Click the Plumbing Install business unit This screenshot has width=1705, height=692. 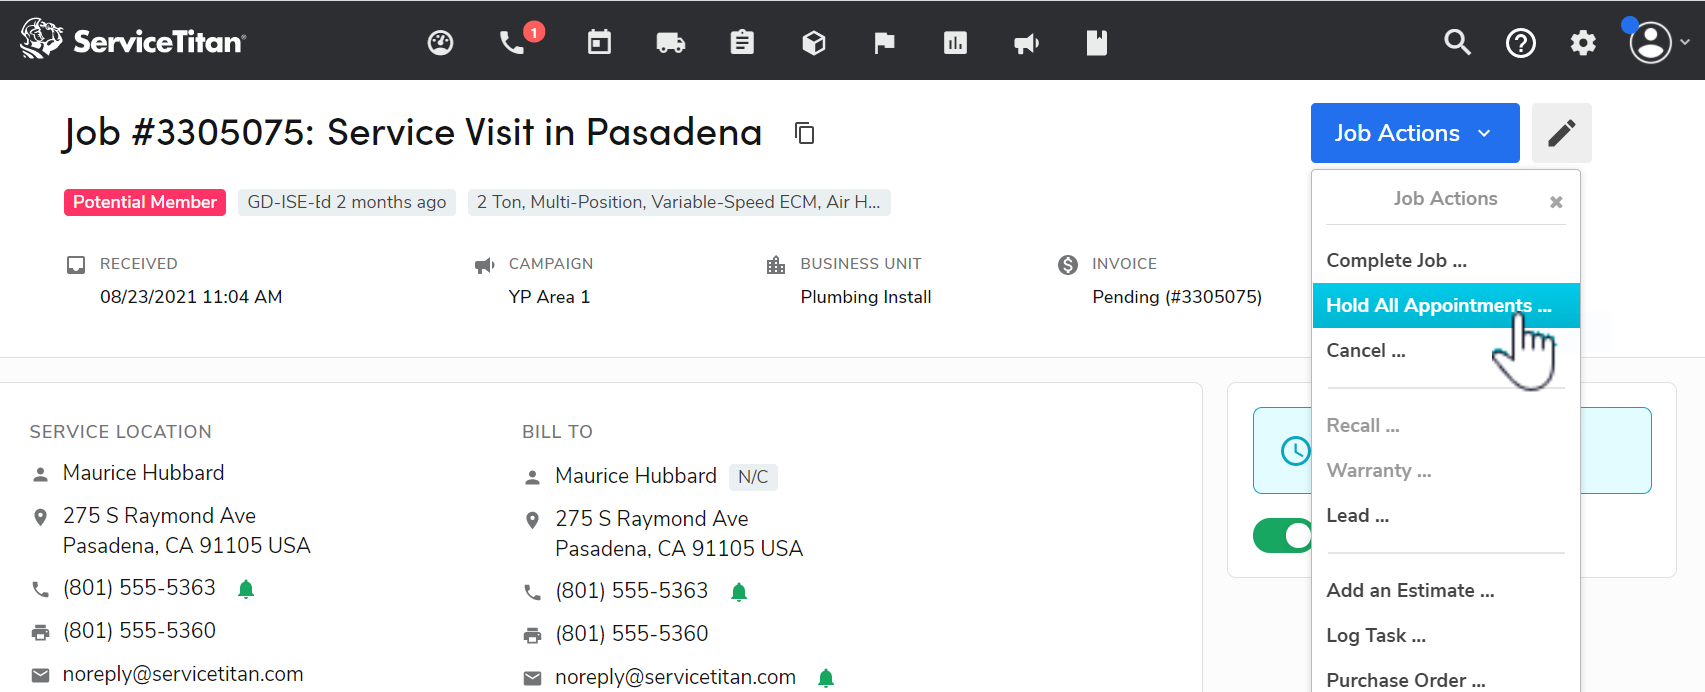866,297
